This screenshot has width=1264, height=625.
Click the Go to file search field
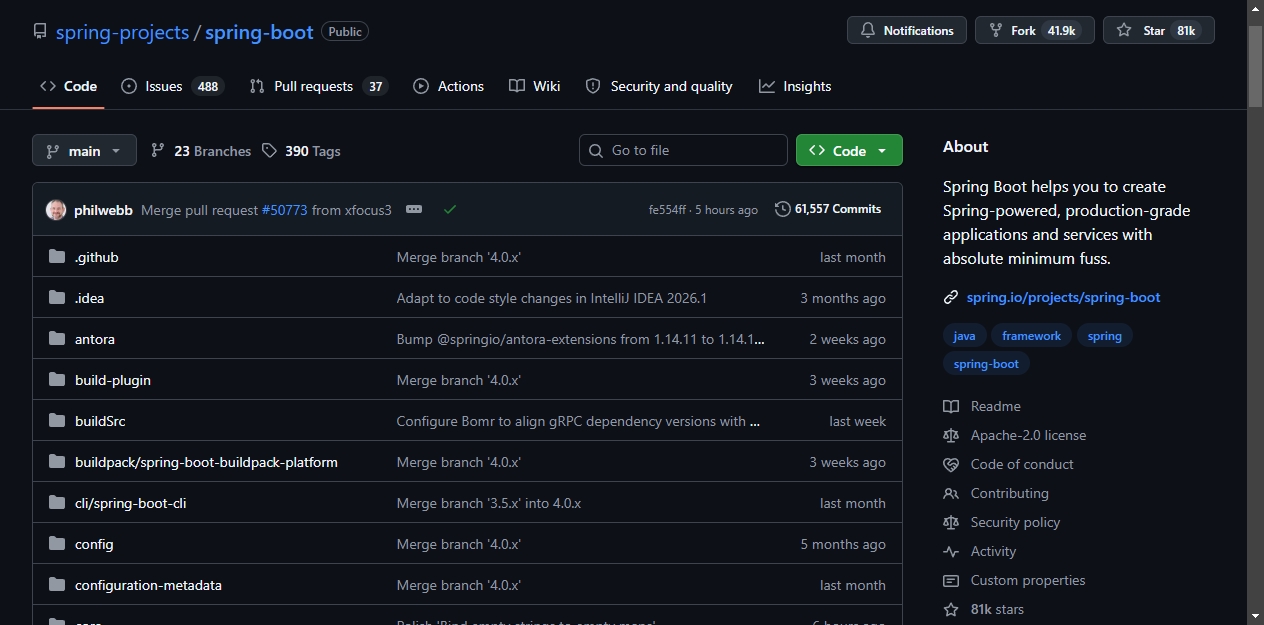pos(683,150)
